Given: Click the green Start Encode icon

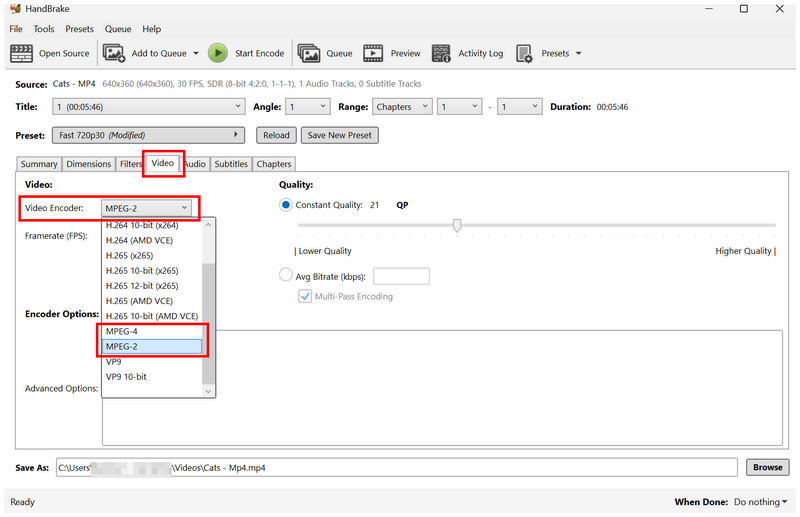Looking at the screenshot, I should click(218, 53).
